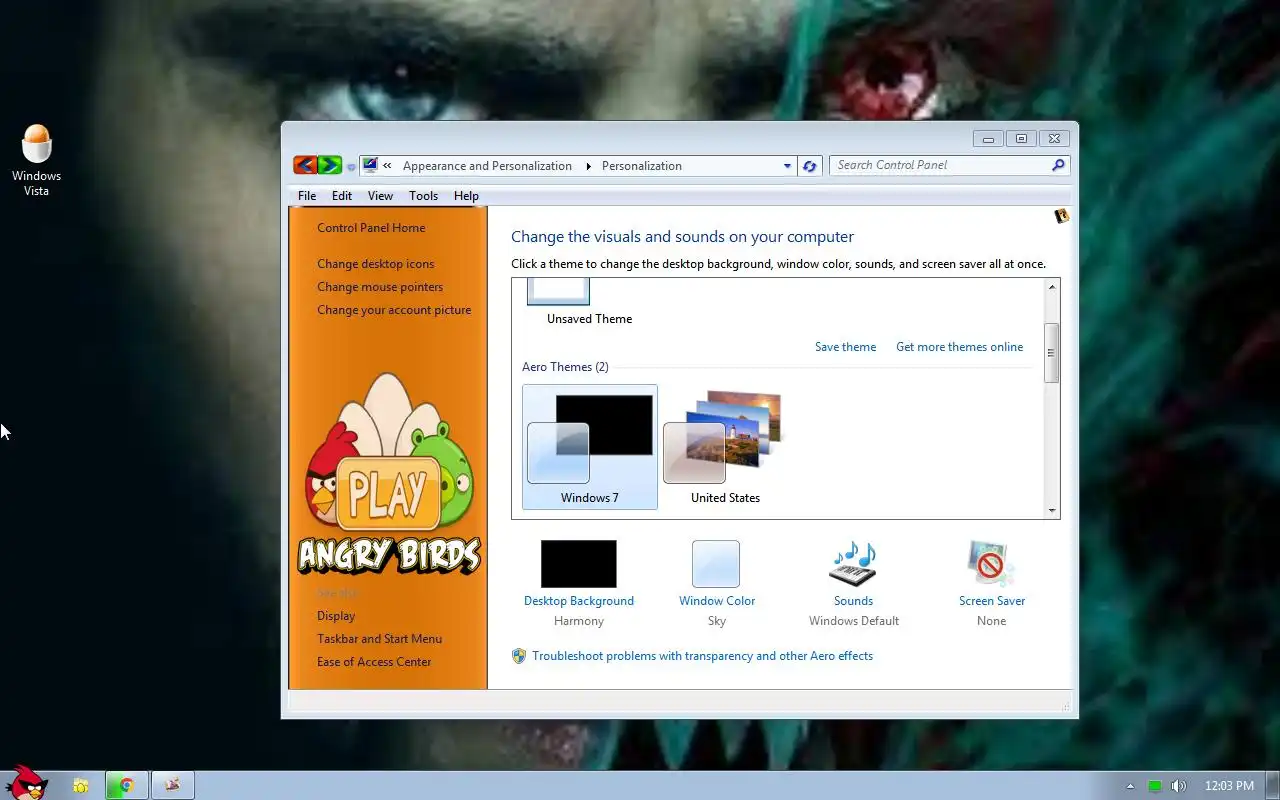Open the Windows Vista desktop shortcut
Image resolution: width=1280 pixels, height=800 pixels.
pos(37,159)
